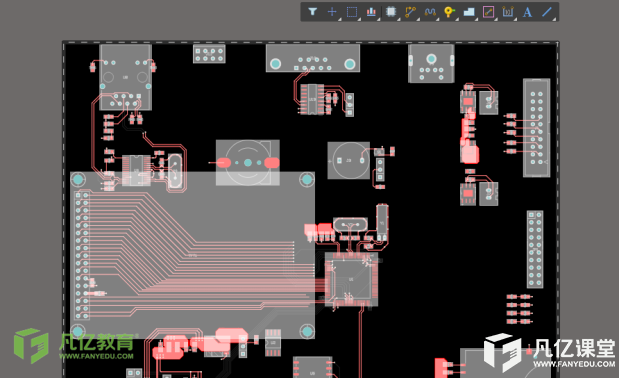Click the large LCD module footprint outline

(x=193, y=255)
